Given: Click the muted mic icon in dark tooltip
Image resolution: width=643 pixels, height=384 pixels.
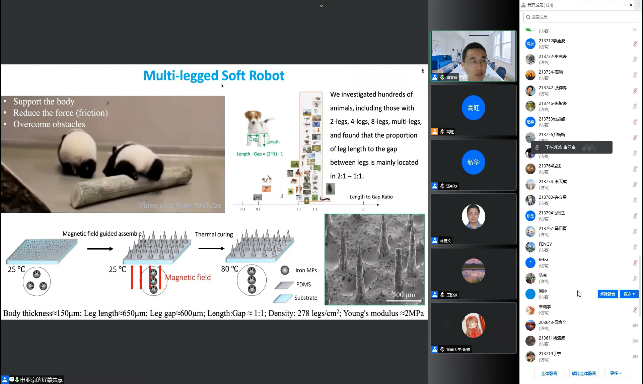Looking at the screenshot, I should coord(537,147).
